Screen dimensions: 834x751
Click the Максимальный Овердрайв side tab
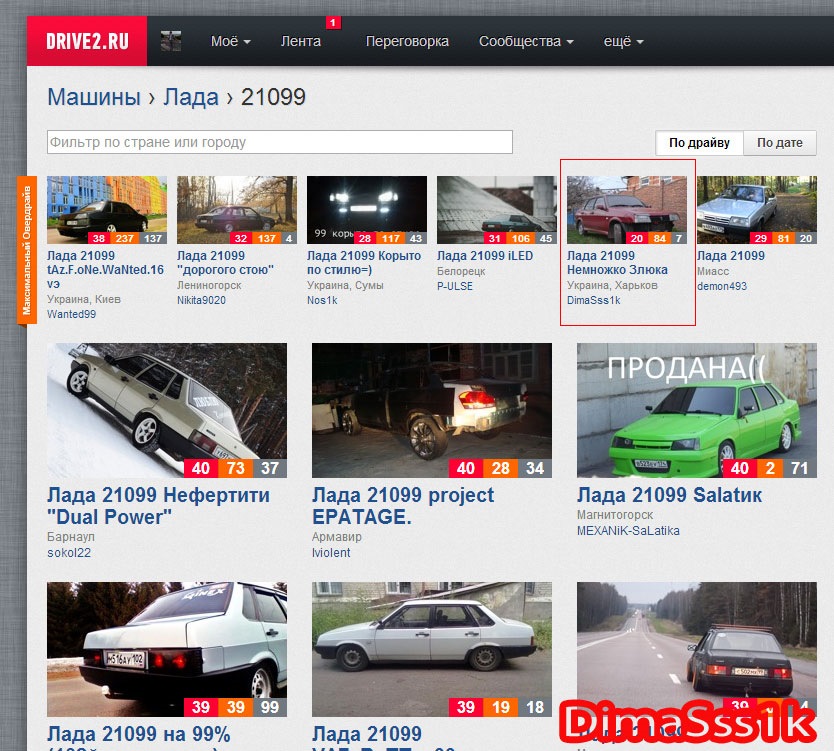click(27, 250)
